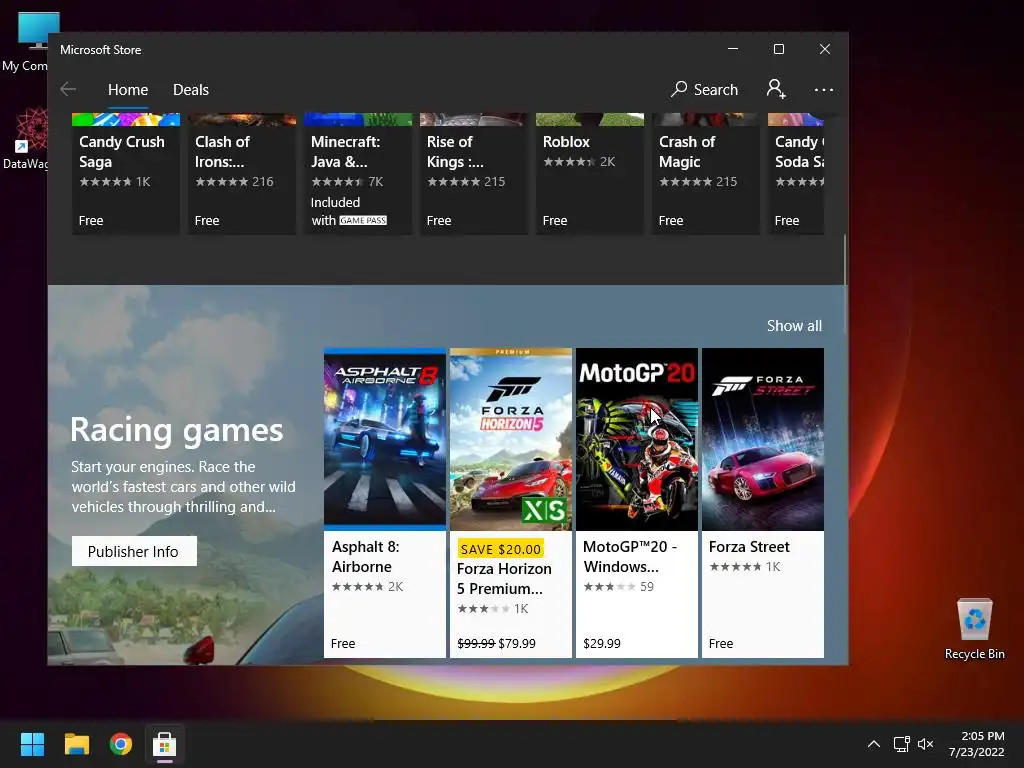This screenshot has height=768, width=1024.
Task: Open the Asphalt 8: Airborne cover art
Action: (x=385, y=439)
